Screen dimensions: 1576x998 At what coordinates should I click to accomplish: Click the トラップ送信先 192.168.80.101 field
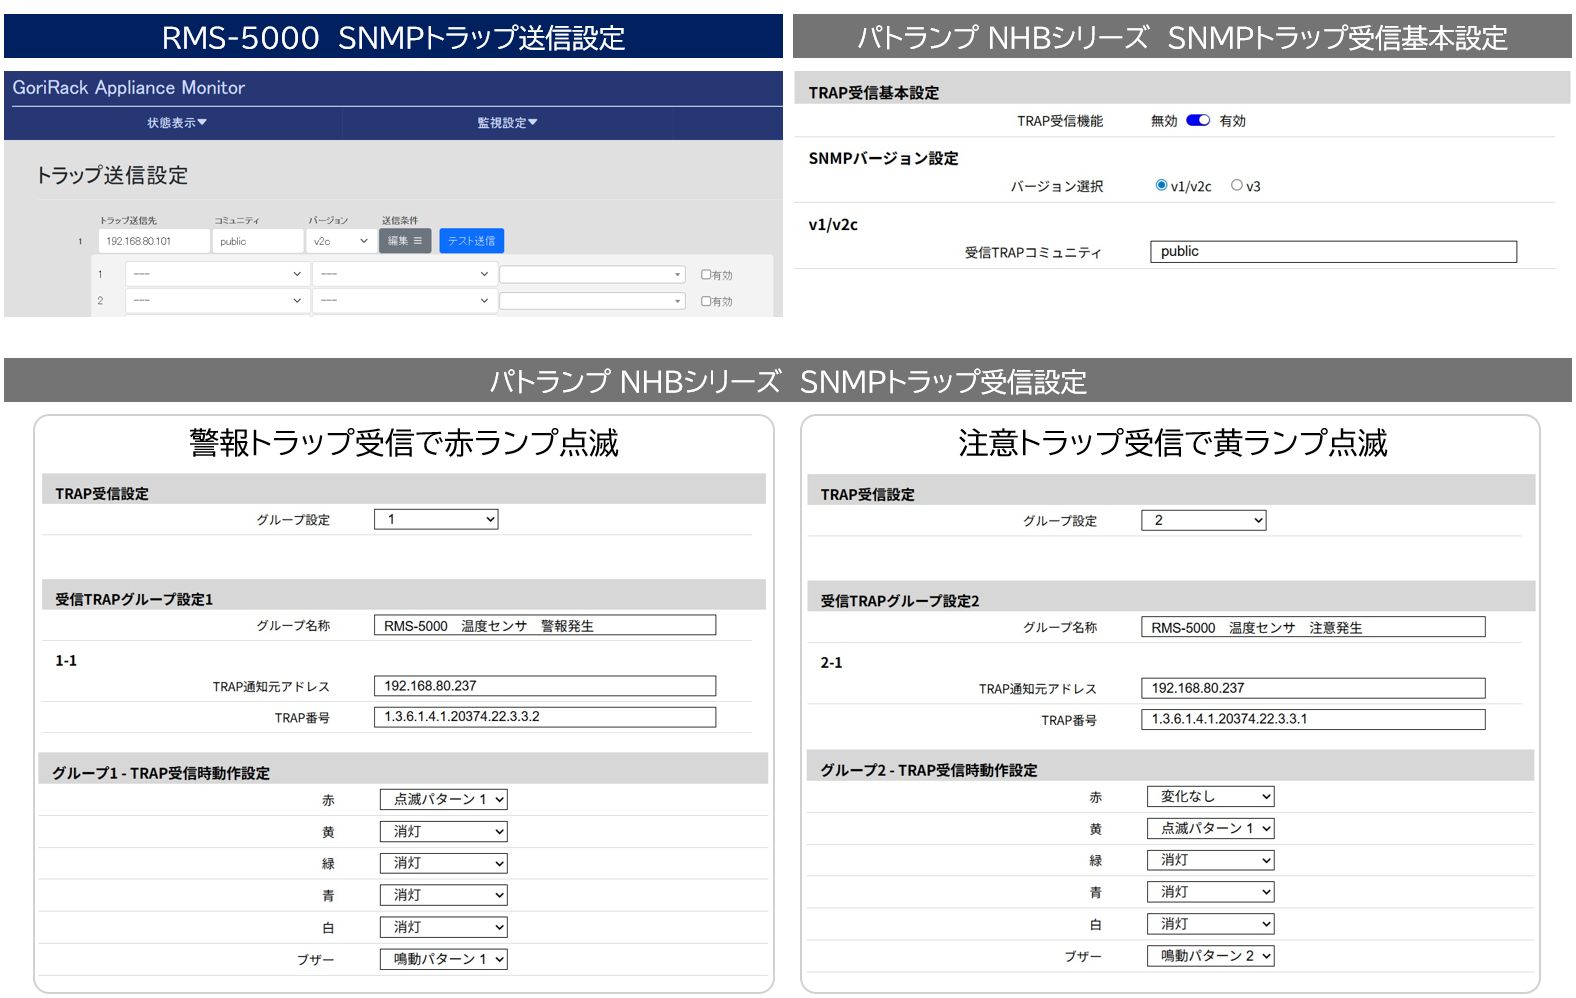(153, 241)
